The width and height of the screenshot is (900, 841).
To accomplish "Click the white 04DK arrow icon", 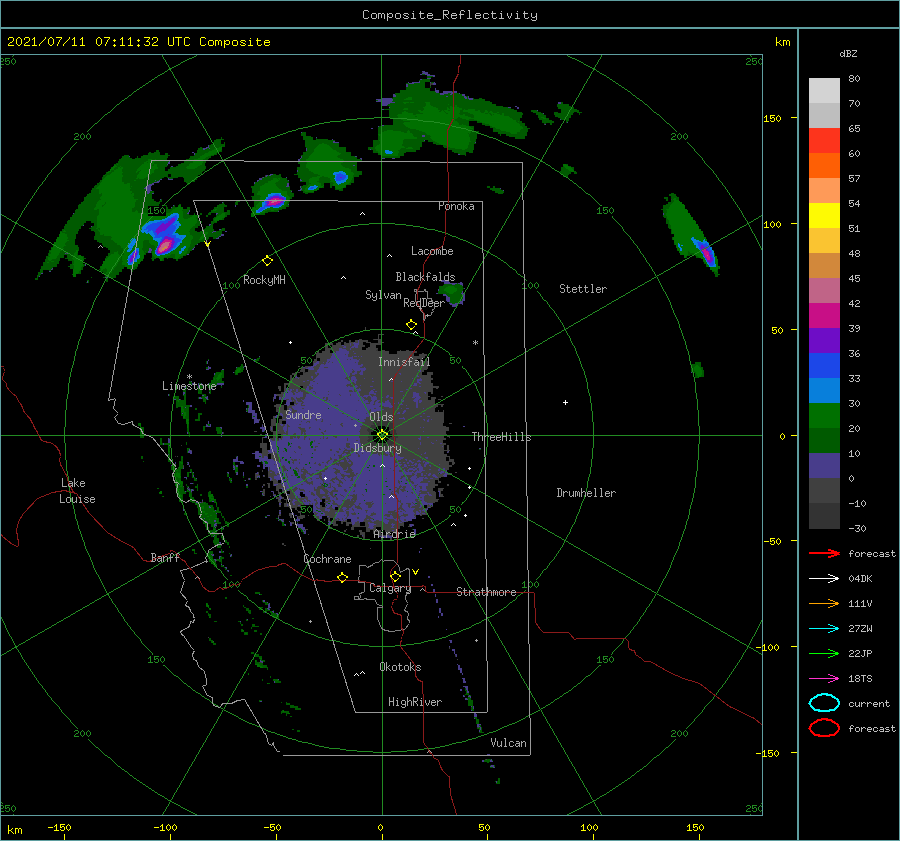I will point(824,578).
